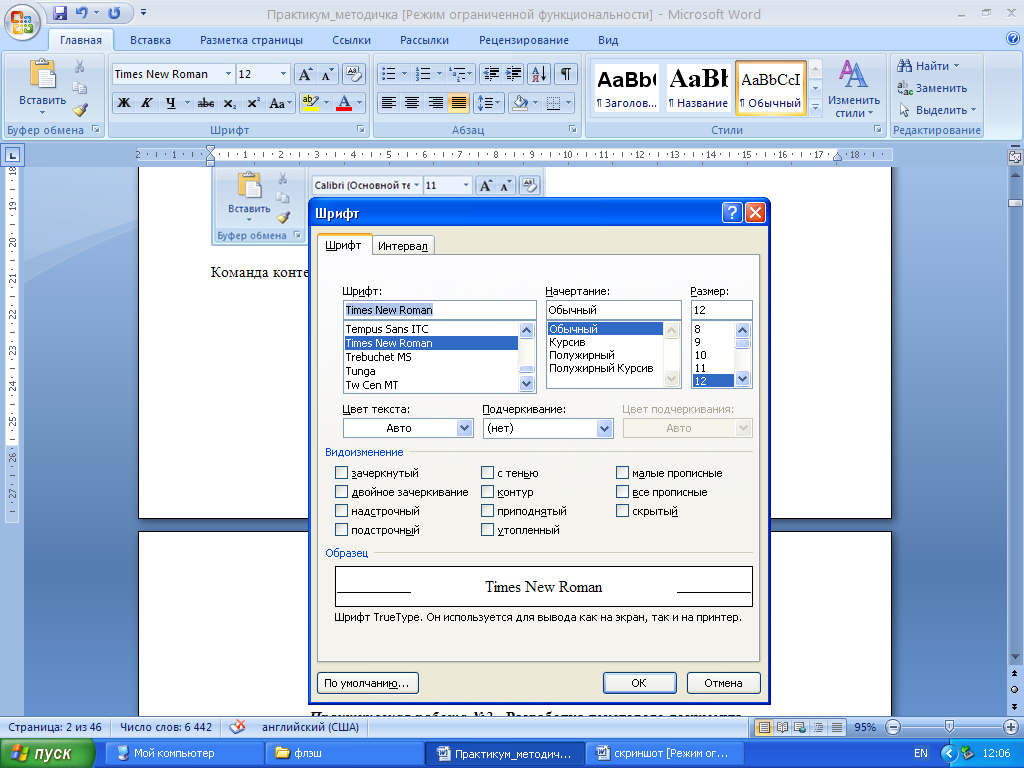Expand styles gallery more arrow
Screen dimensions: 1024x768
(815, 108)
